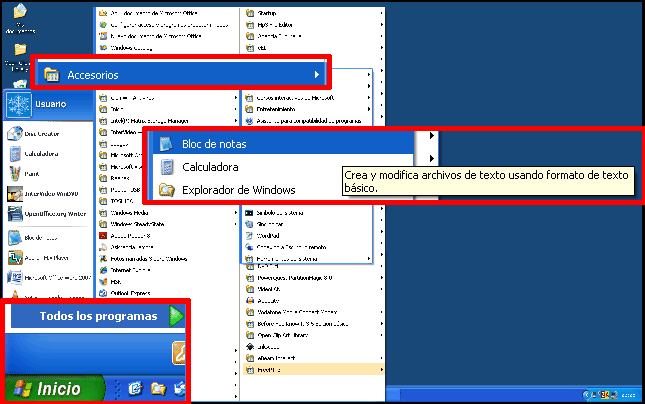Launch Internet Explorer from quick launch bar
Image resolution: width=645 pixels, height=404 pixels.
point(136,389)
